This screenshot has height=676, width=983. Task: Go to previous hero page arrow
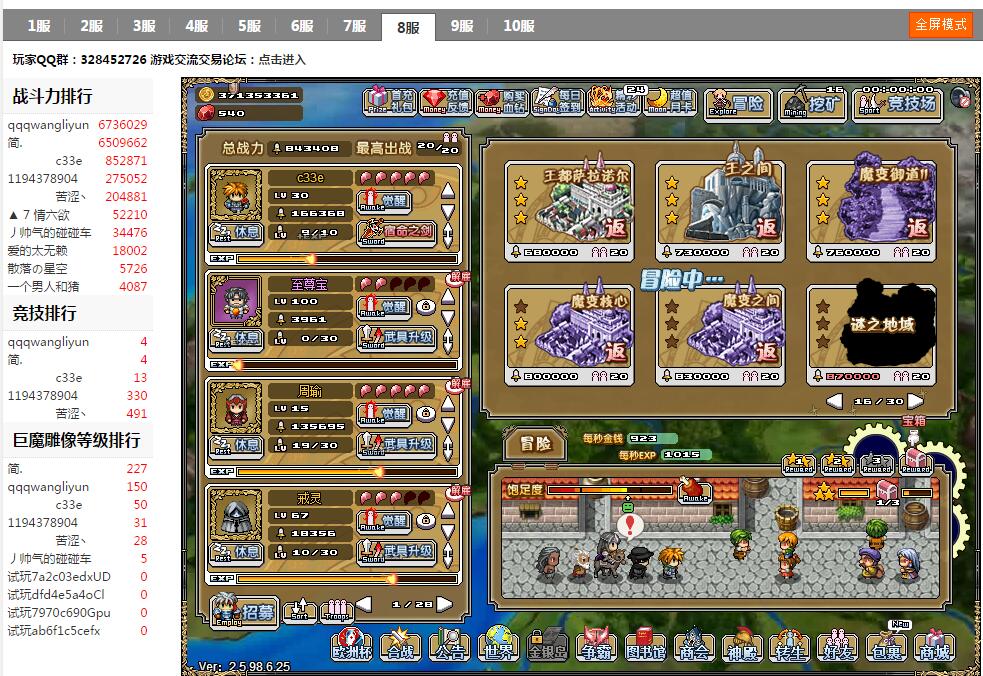[364, 604]
